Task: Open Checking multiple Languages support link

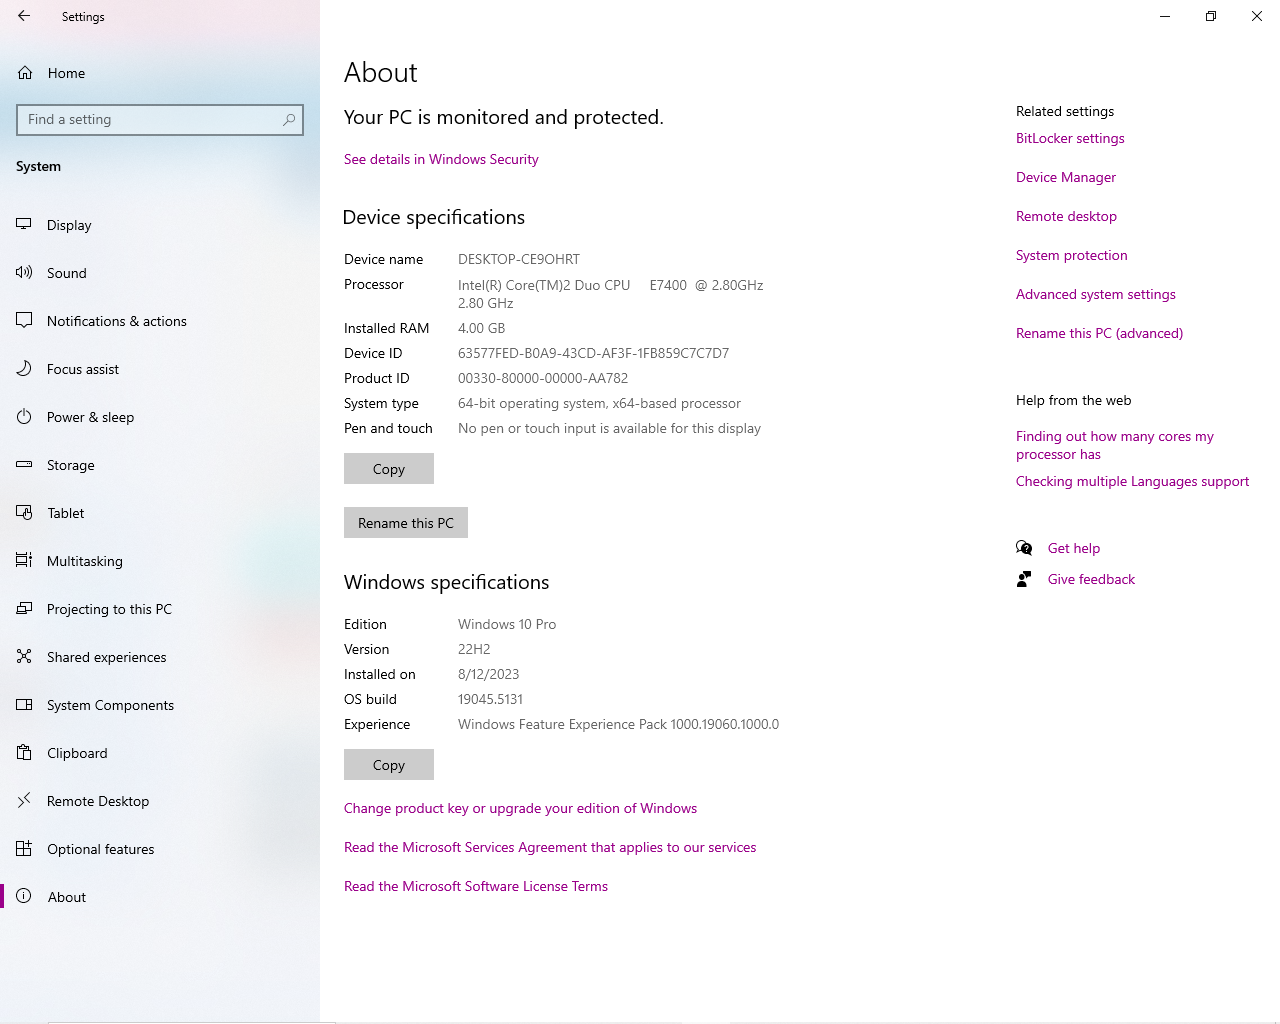Action: (x=1133, y=481)
